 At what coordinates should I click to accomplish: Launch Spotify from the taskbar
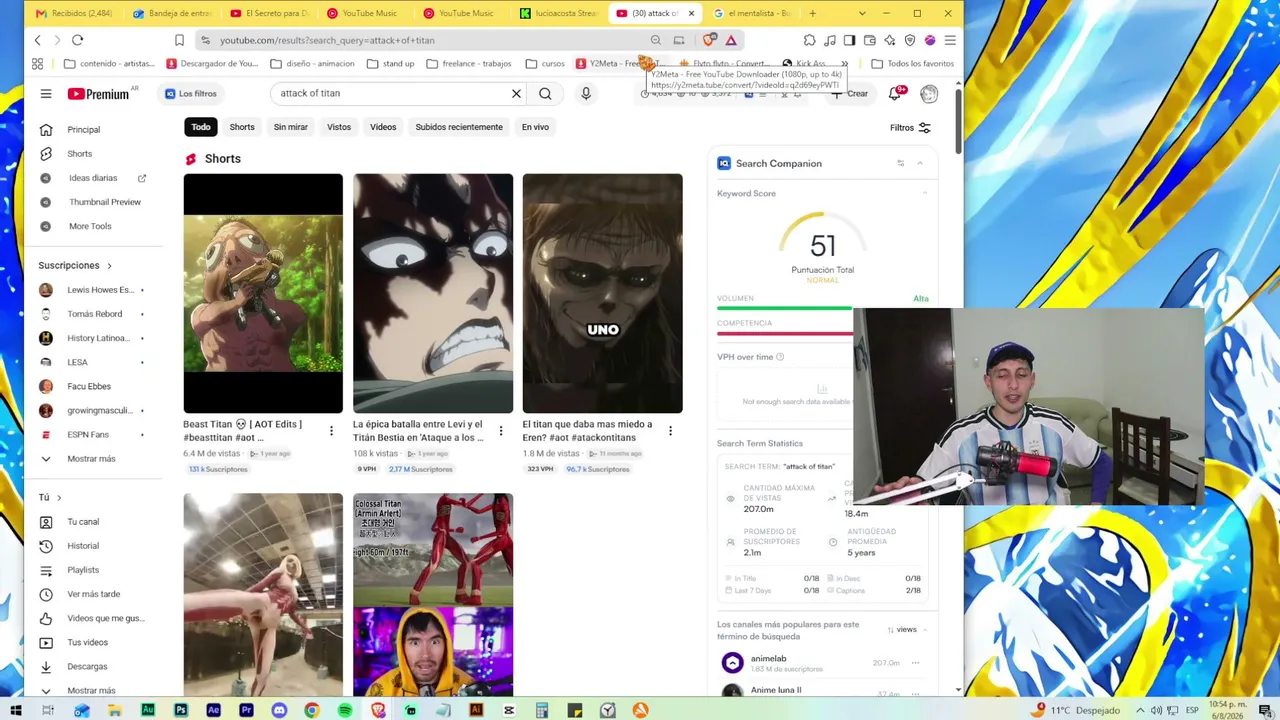[345, 710]
